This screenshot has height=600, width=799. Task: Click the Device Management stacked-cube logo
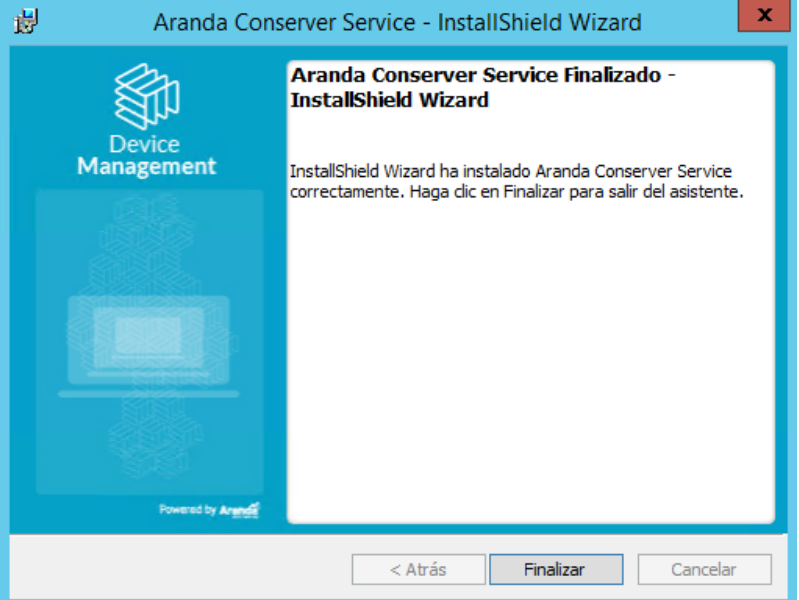(x=147, y=96)
